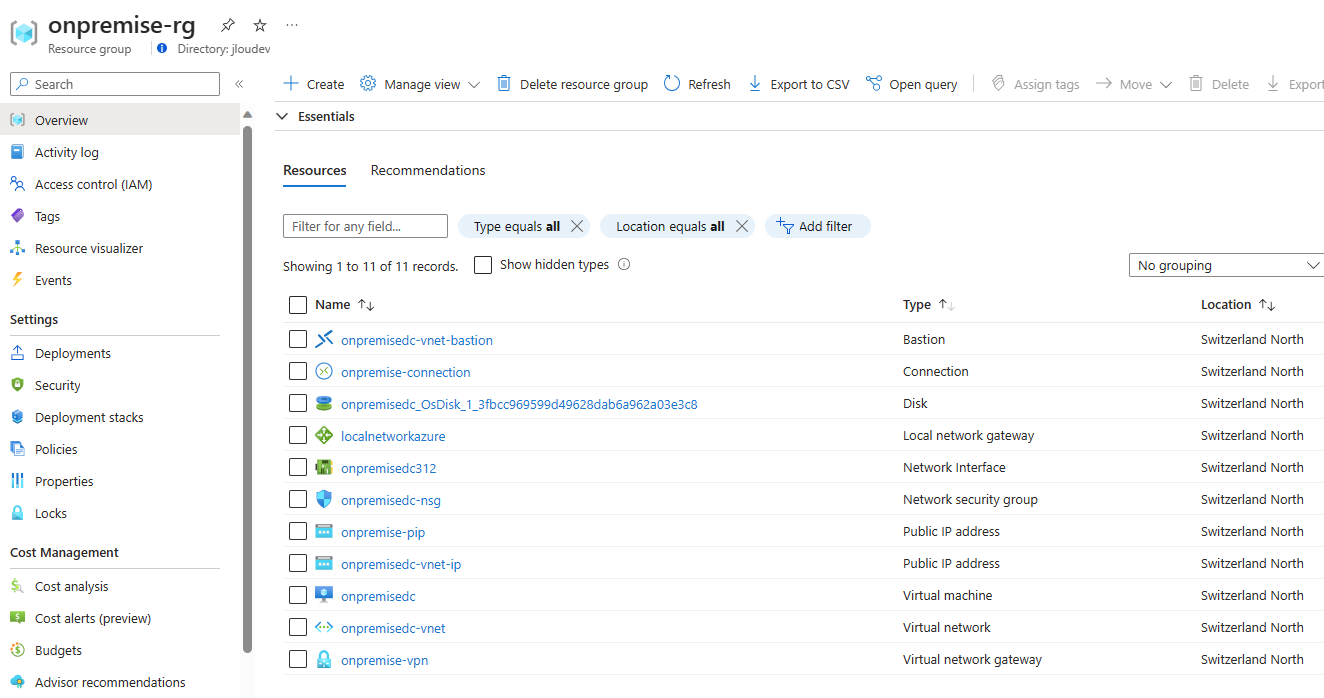Viewport: 1324px width, 698px height.
Task: Pin the onpremise-rg resource group
Action: 228,25
